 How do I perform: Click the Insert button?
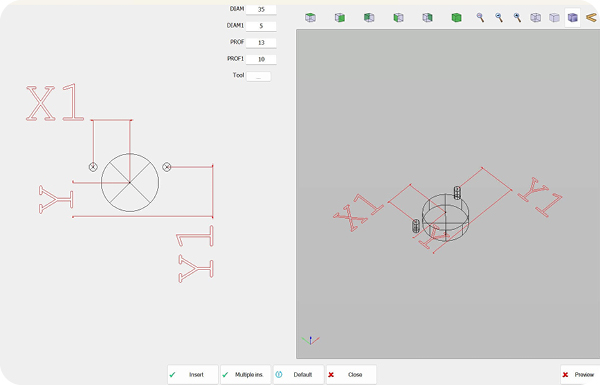coord(192,375)
